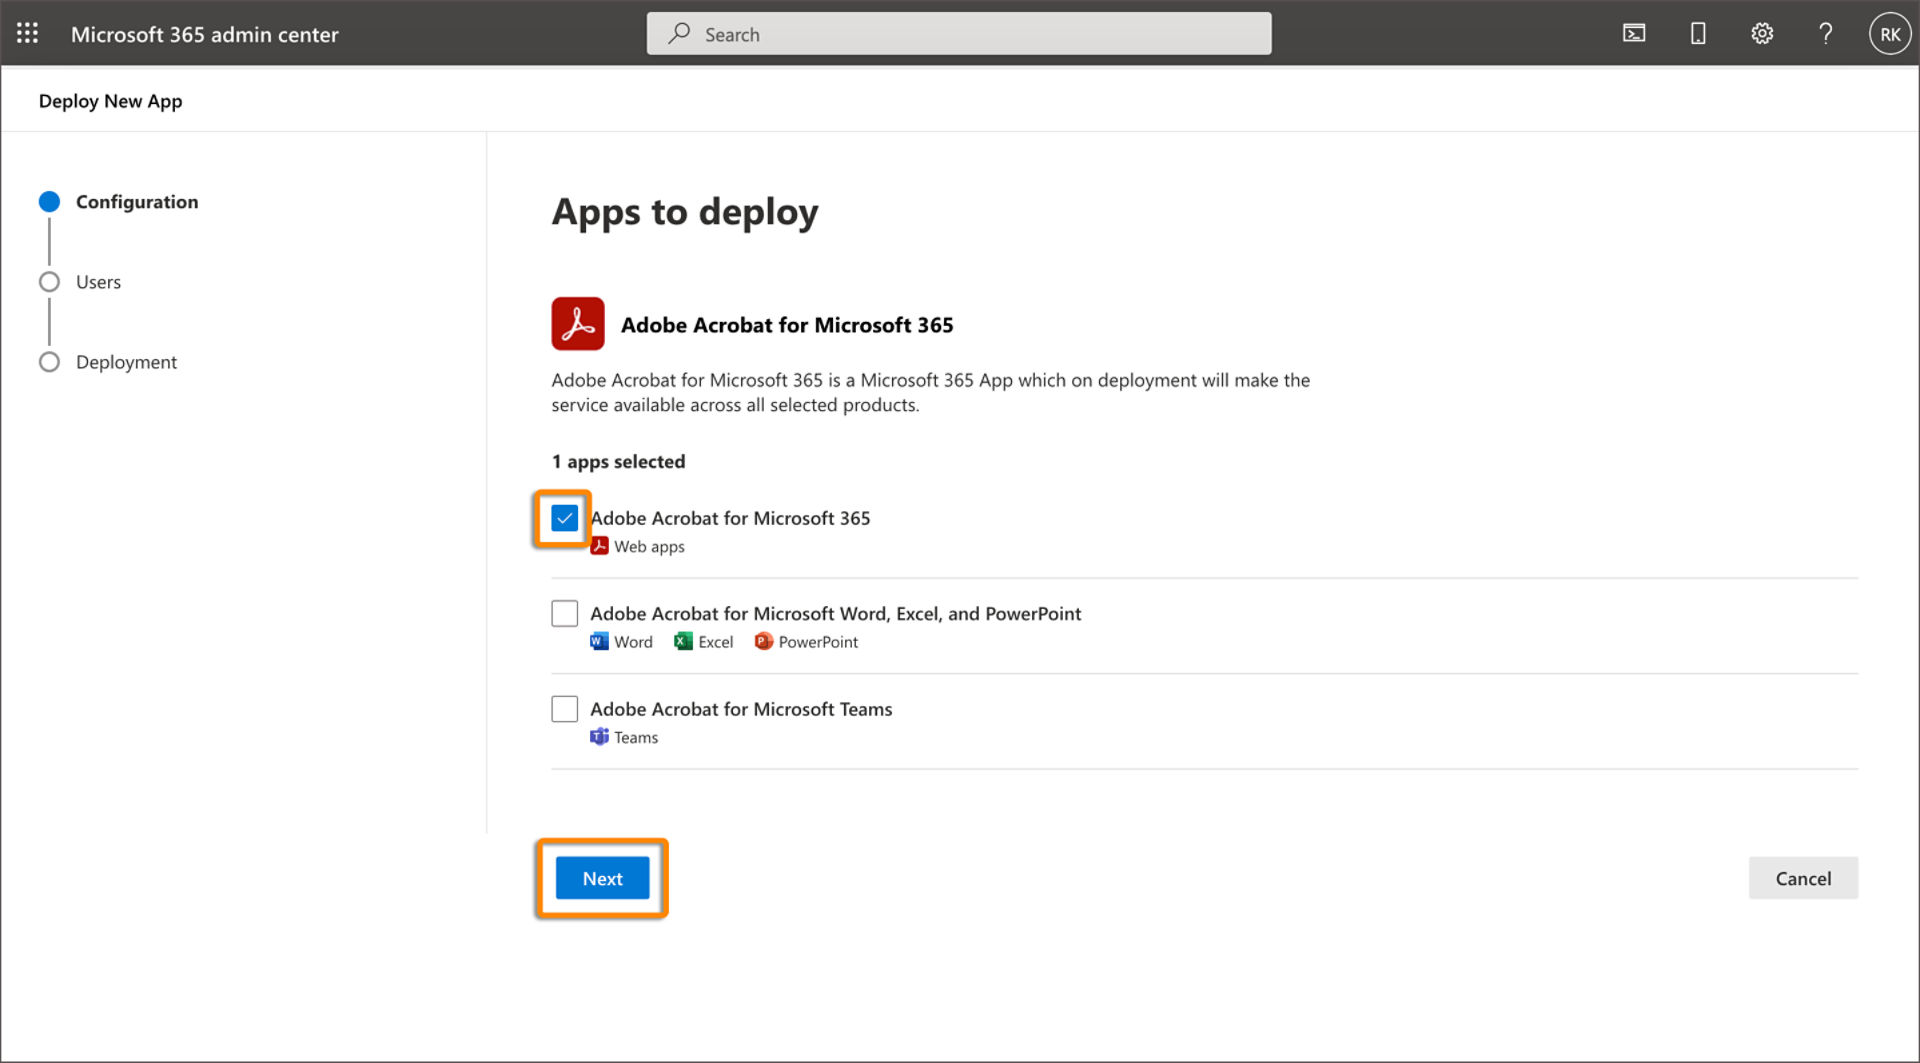The width and height of the screenshot is (1920, 1063).
Task: Click the 'Web apps' label
Action: point(649,546)
